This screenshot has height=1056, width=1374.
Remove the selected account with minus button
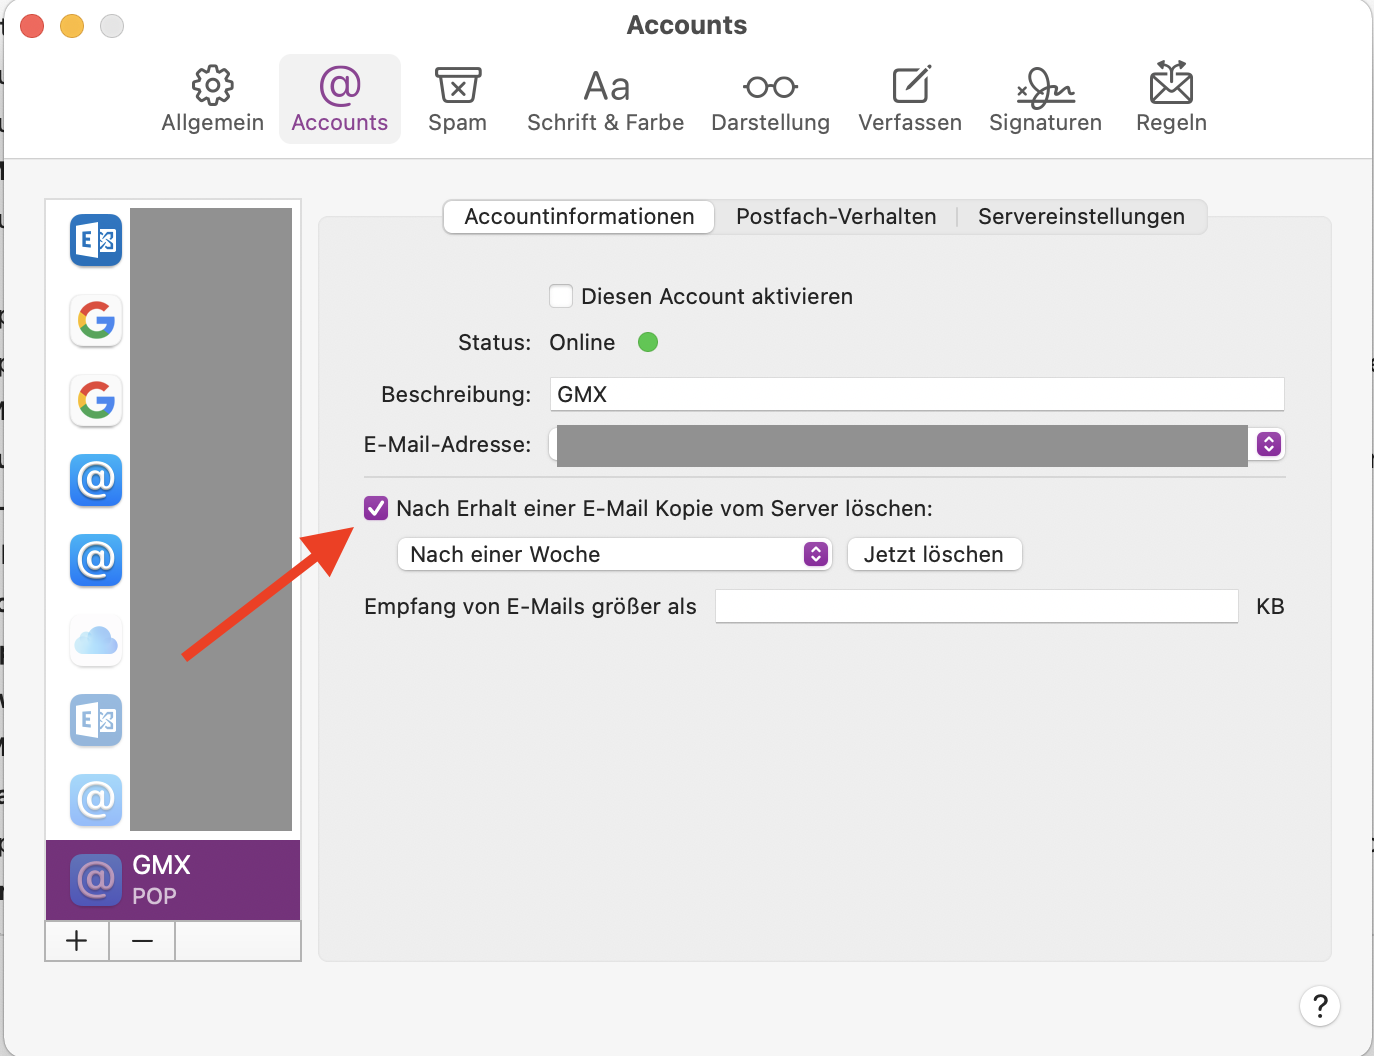pos(142,941)
